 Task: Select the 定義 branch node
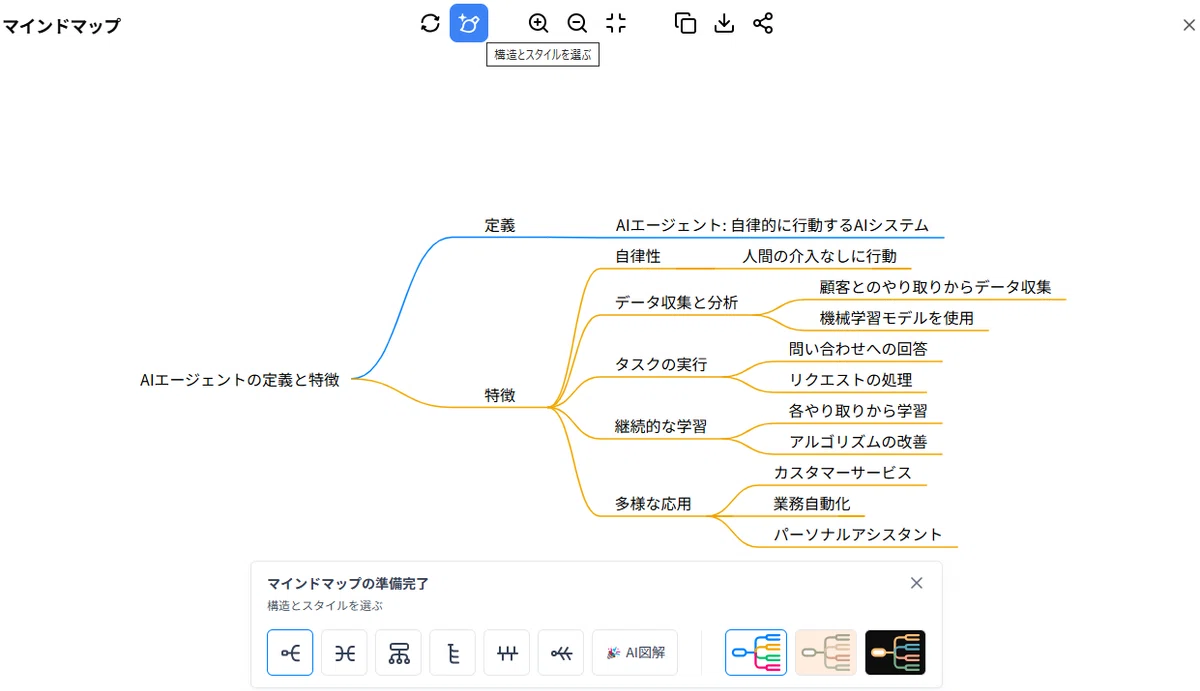coord(500,226)
